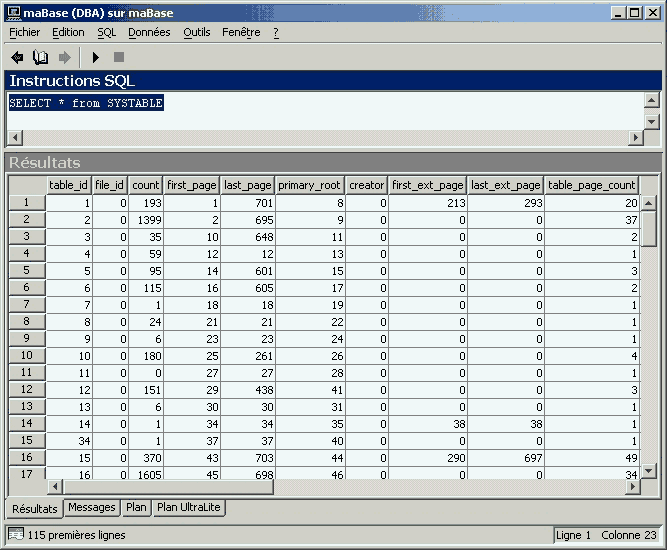Open the SQL history book icon

tap(41, 58)
